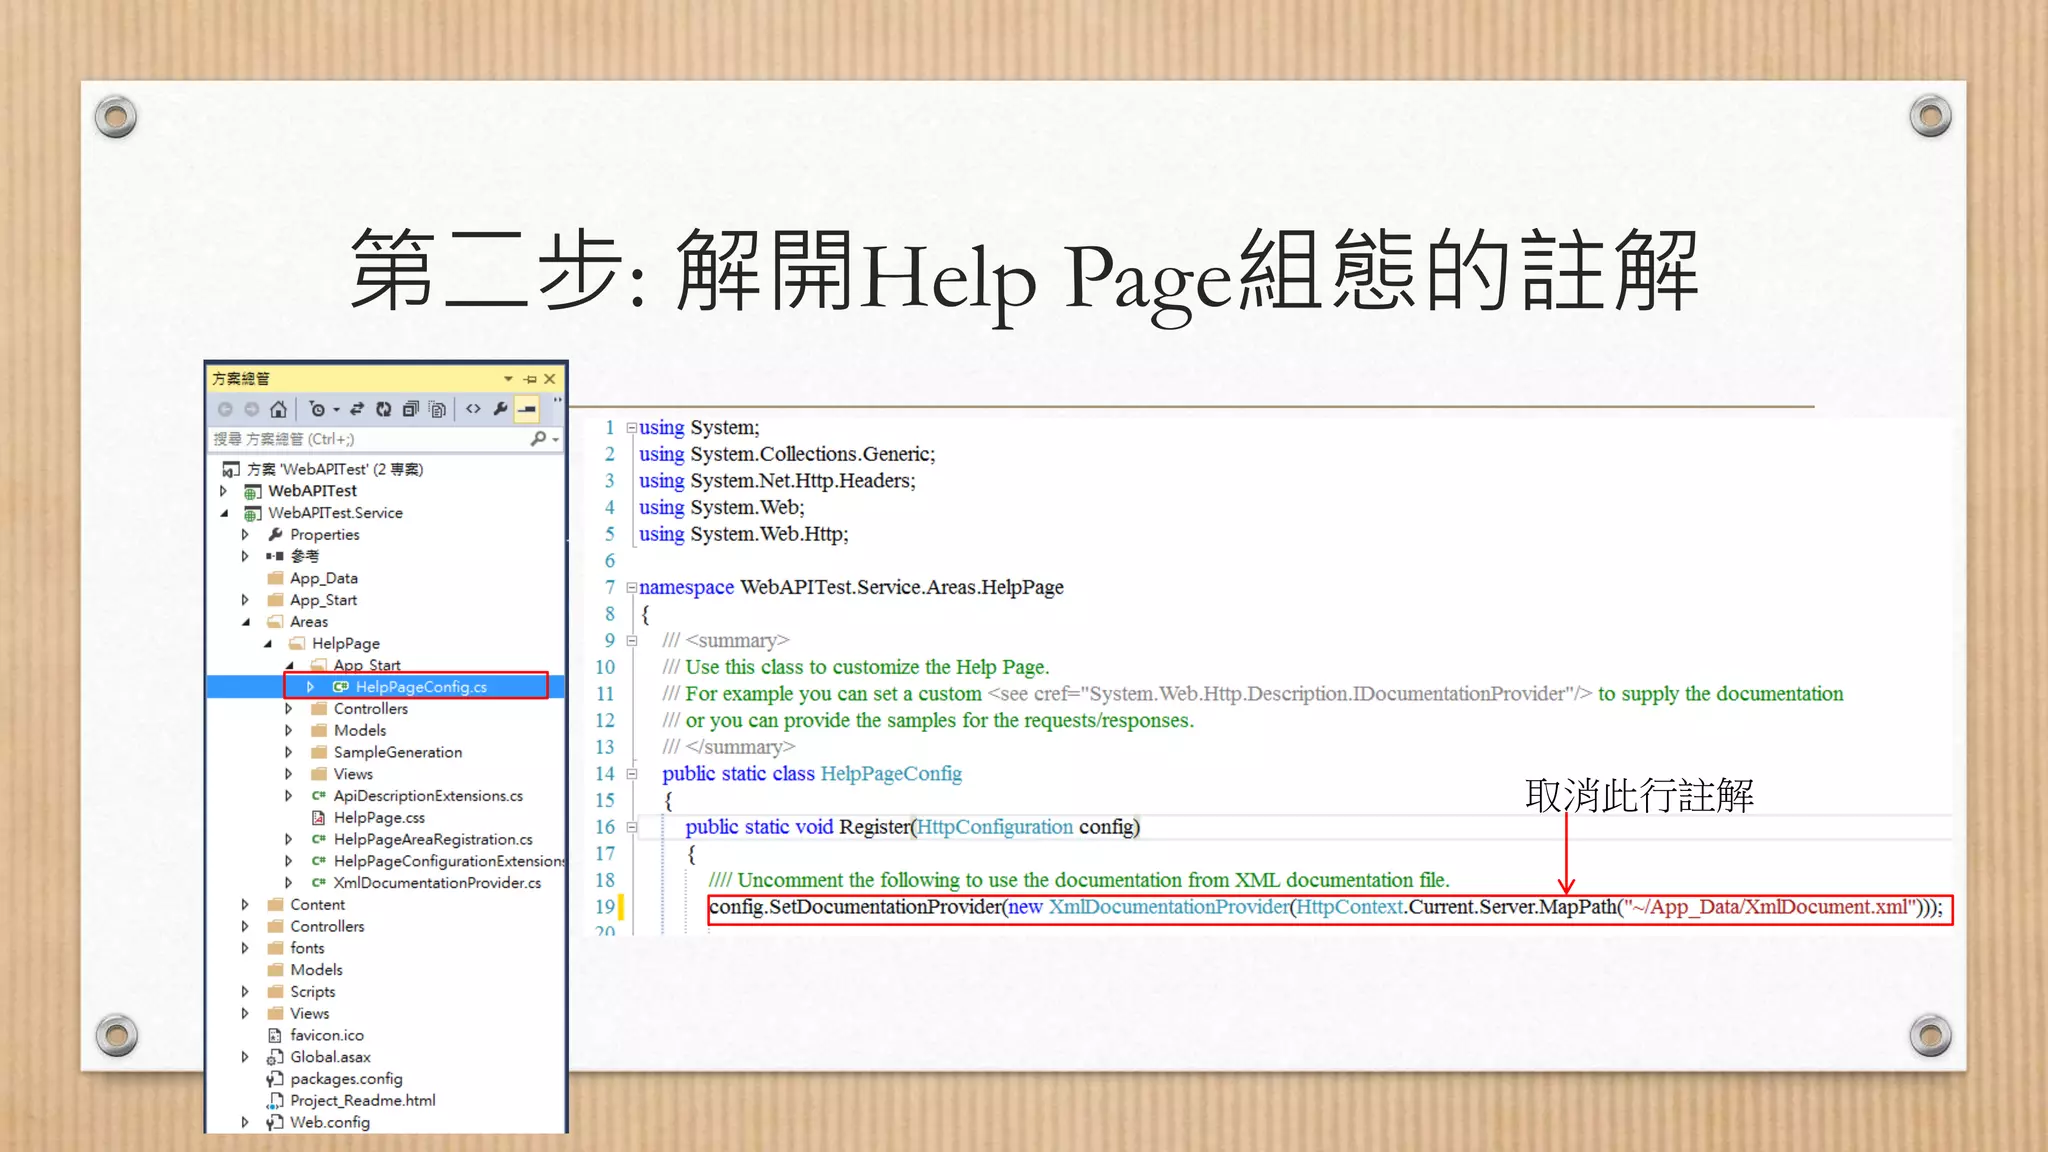Viewport: 2048px width, 1152px height.
Task: Click the Collapse All icon
Action: click(410, 409)
